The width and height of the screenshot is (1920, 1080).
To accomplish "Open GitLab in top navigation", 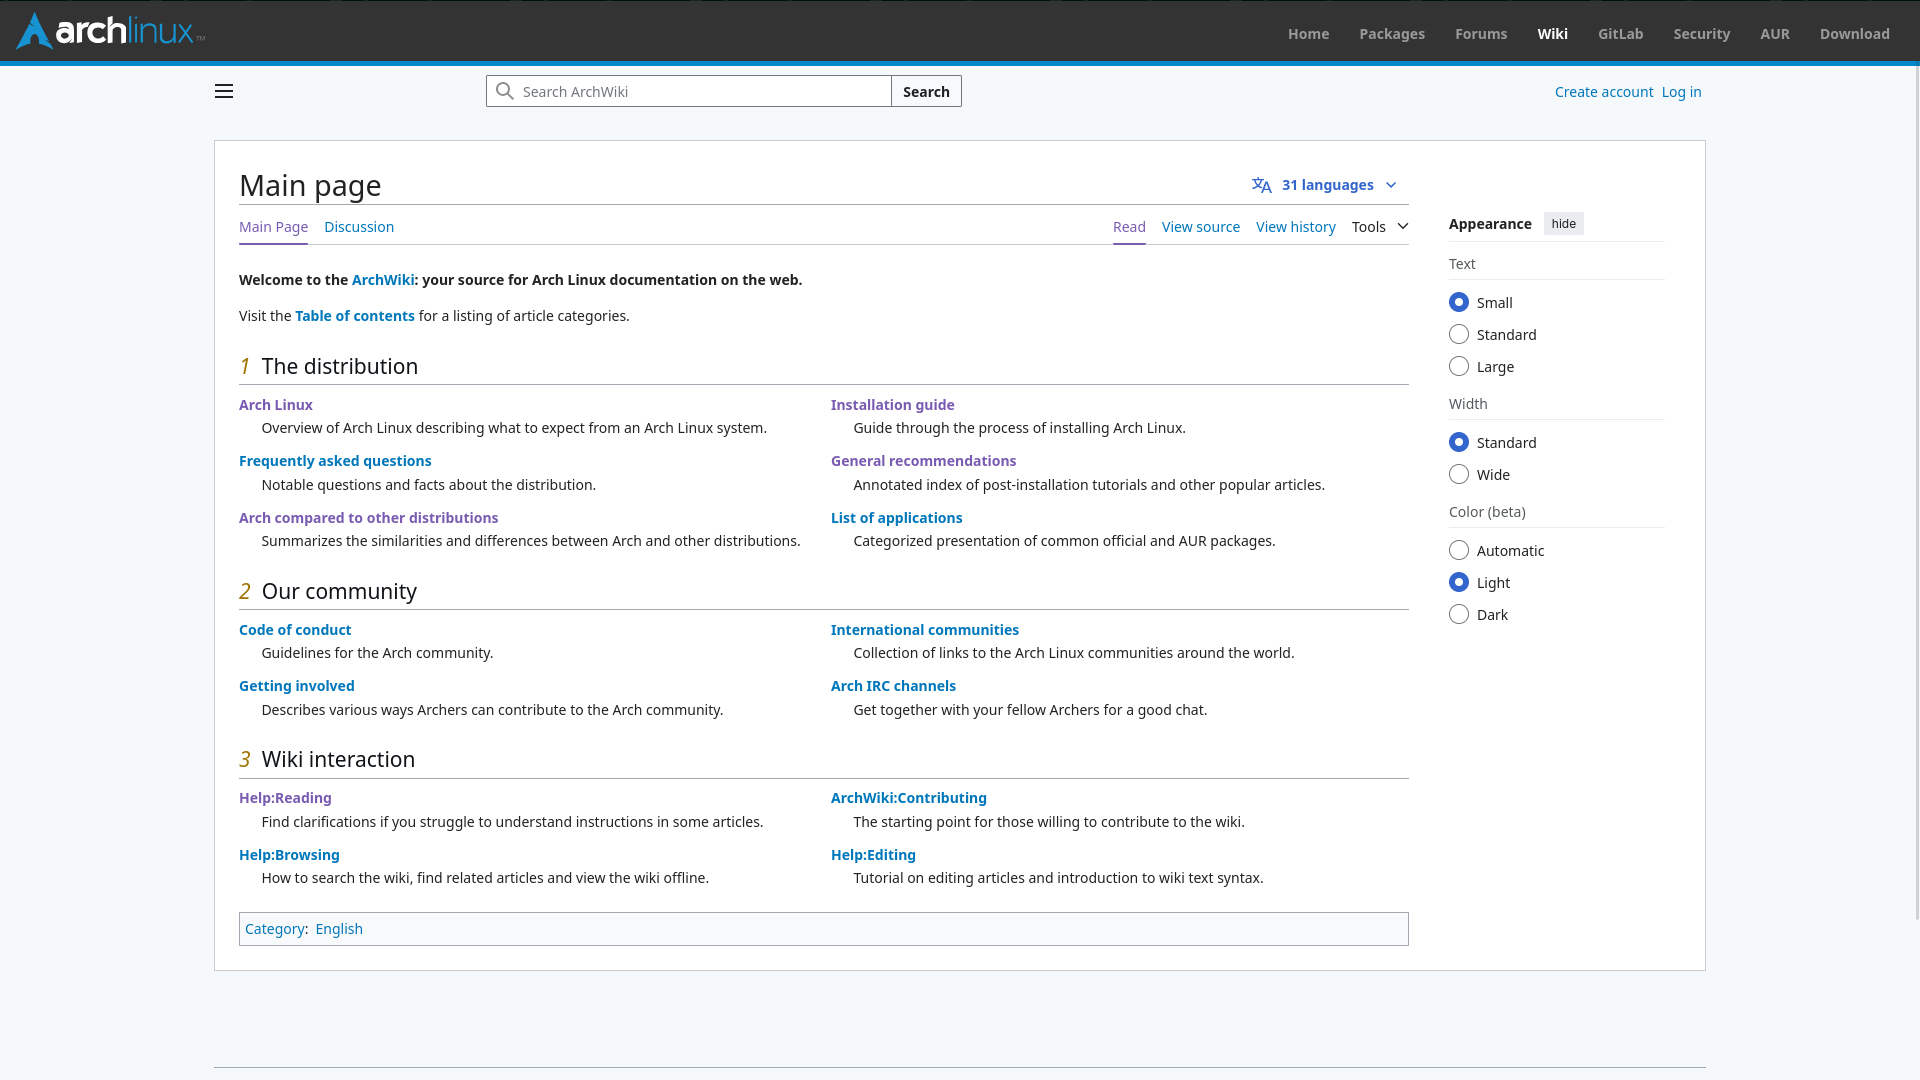I will tap(1620, 33).
